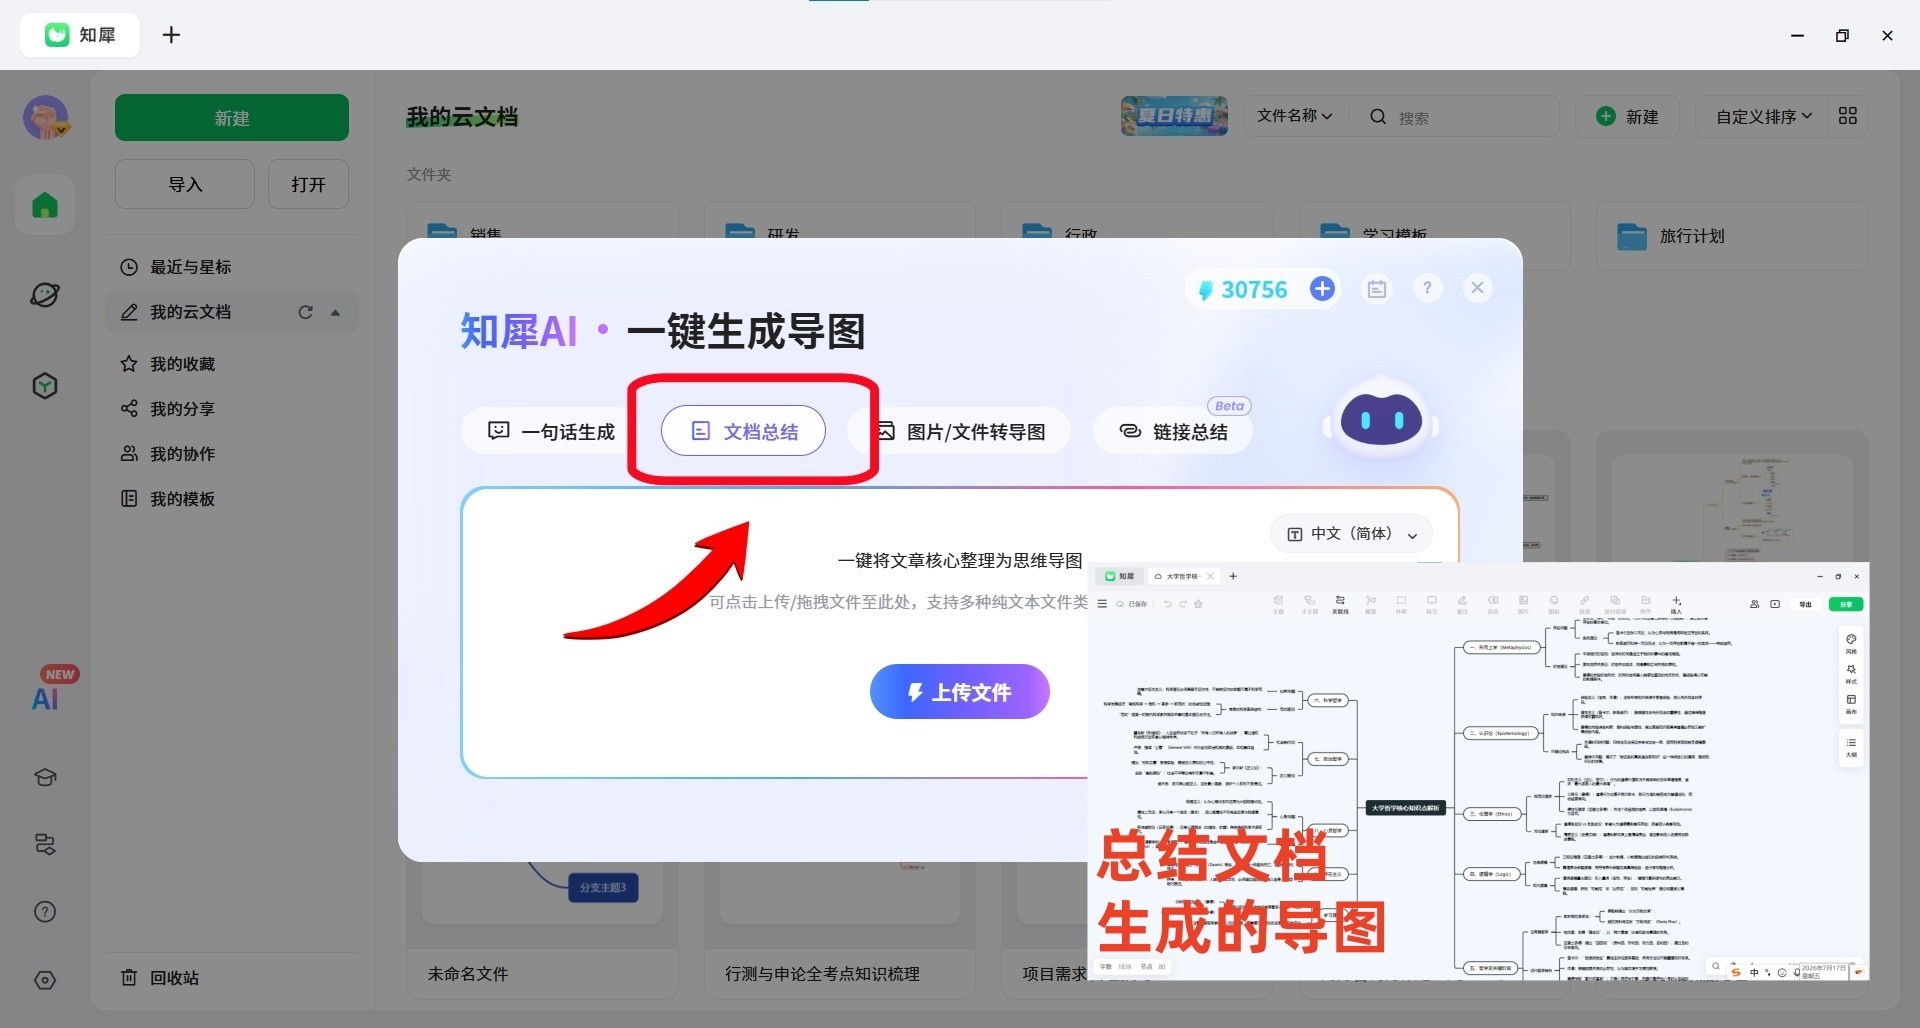Open the cube icon in sidebar
This screenshot has height=1028, width=1920.
(45, 386)
